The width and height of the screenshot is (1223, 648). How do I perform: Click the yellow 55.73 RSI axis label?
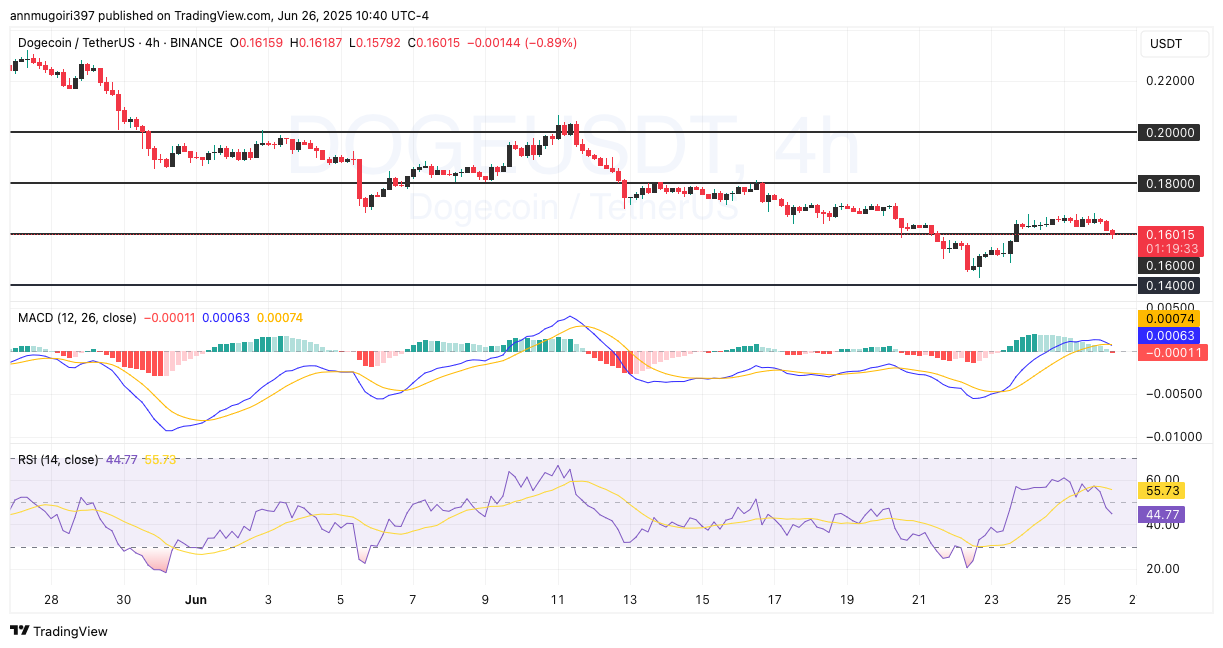[1162, 491]
